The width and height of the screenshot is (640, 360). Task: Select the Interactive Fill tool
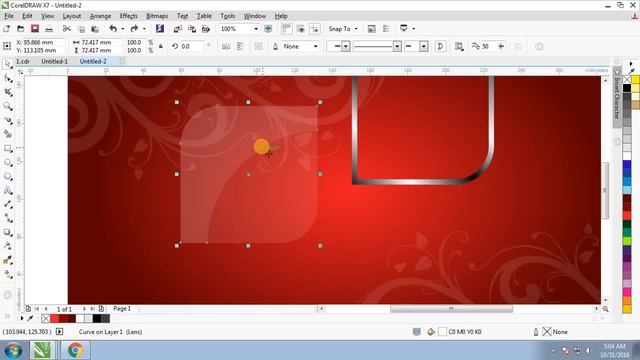(x=7, y=274)
